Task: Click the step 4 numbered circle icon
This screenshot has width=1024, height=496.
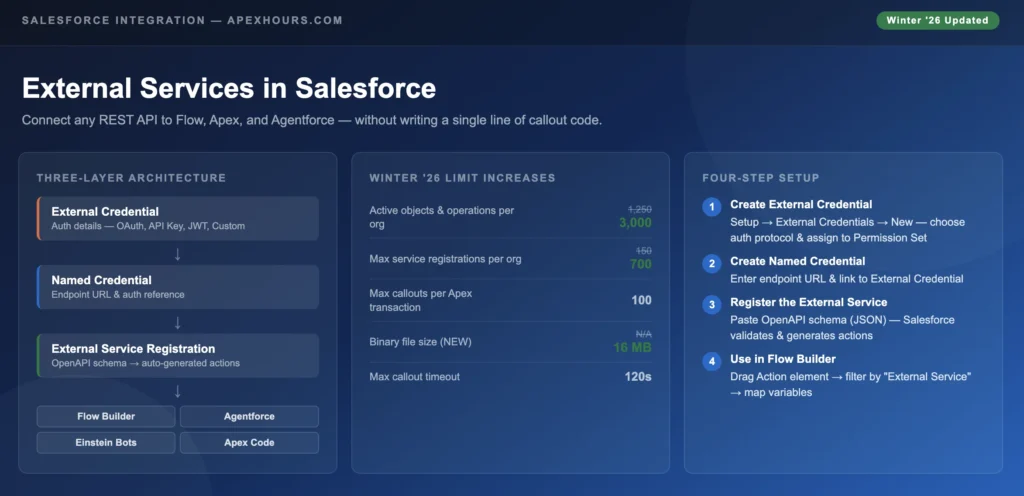Action: tap(711, 361)
